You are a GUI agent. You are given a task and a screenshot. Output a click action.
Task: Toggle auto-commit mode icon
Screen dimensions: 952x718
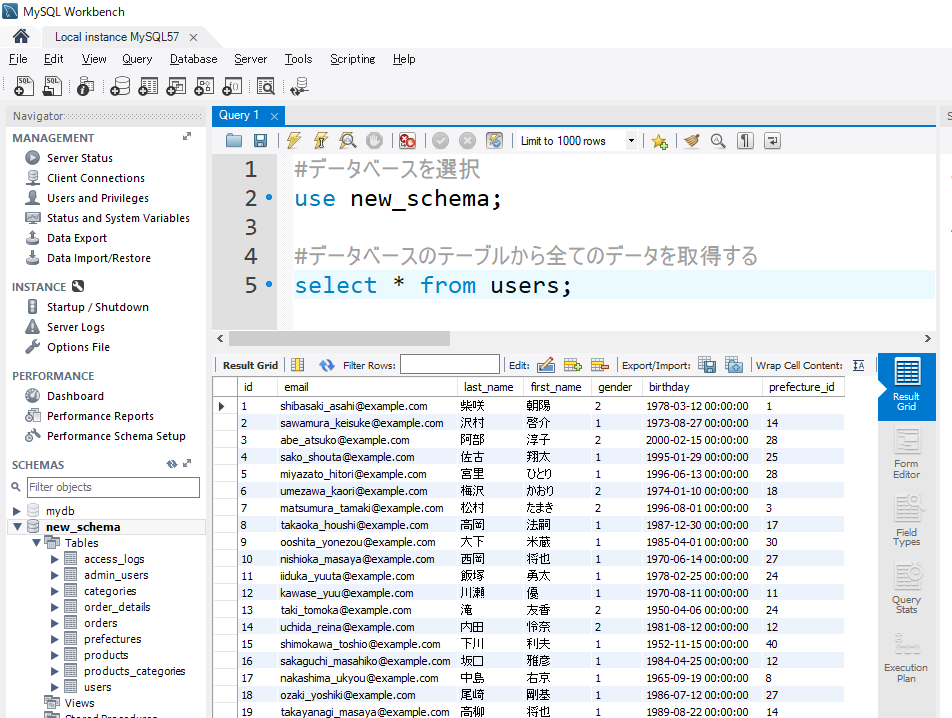[495, 141]
